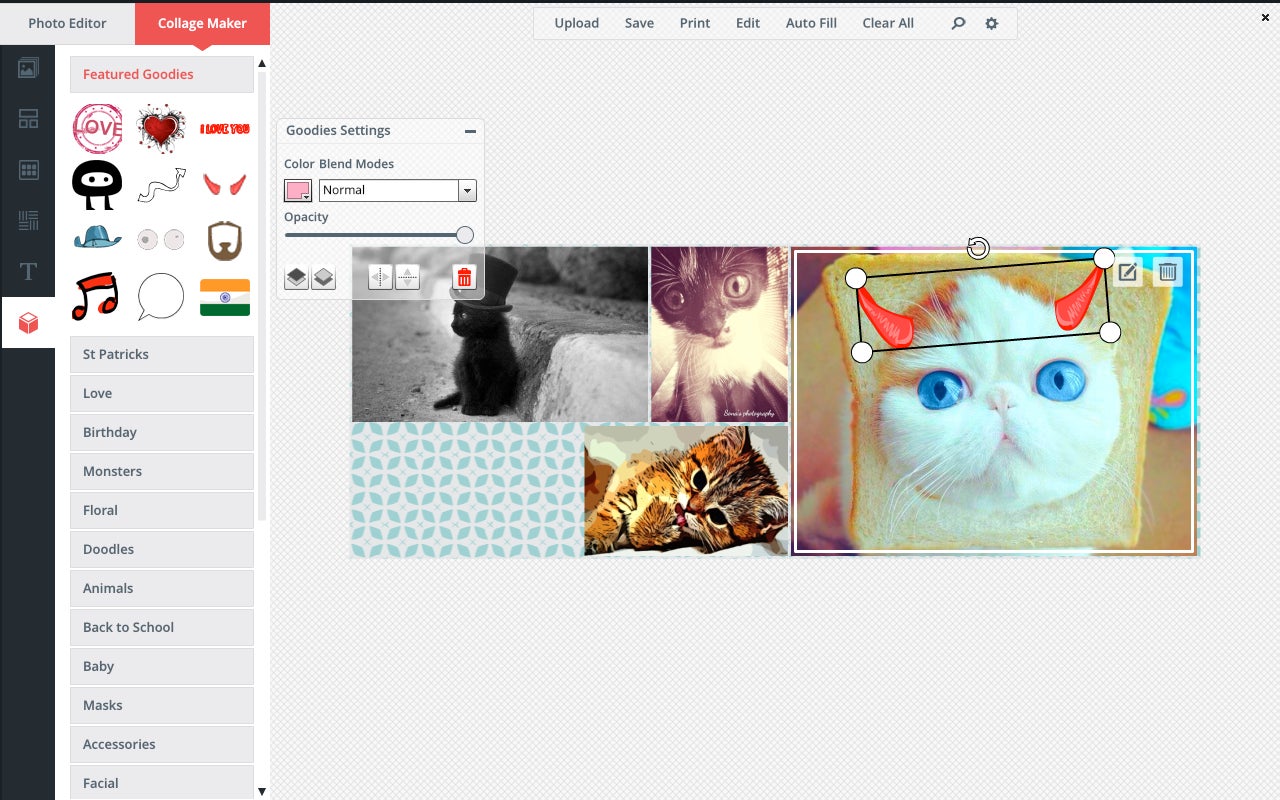The height and width of the screenshot is (800, 1280).
Task: Open the Goodies panel via red cube icon
Action: [28, 322]
